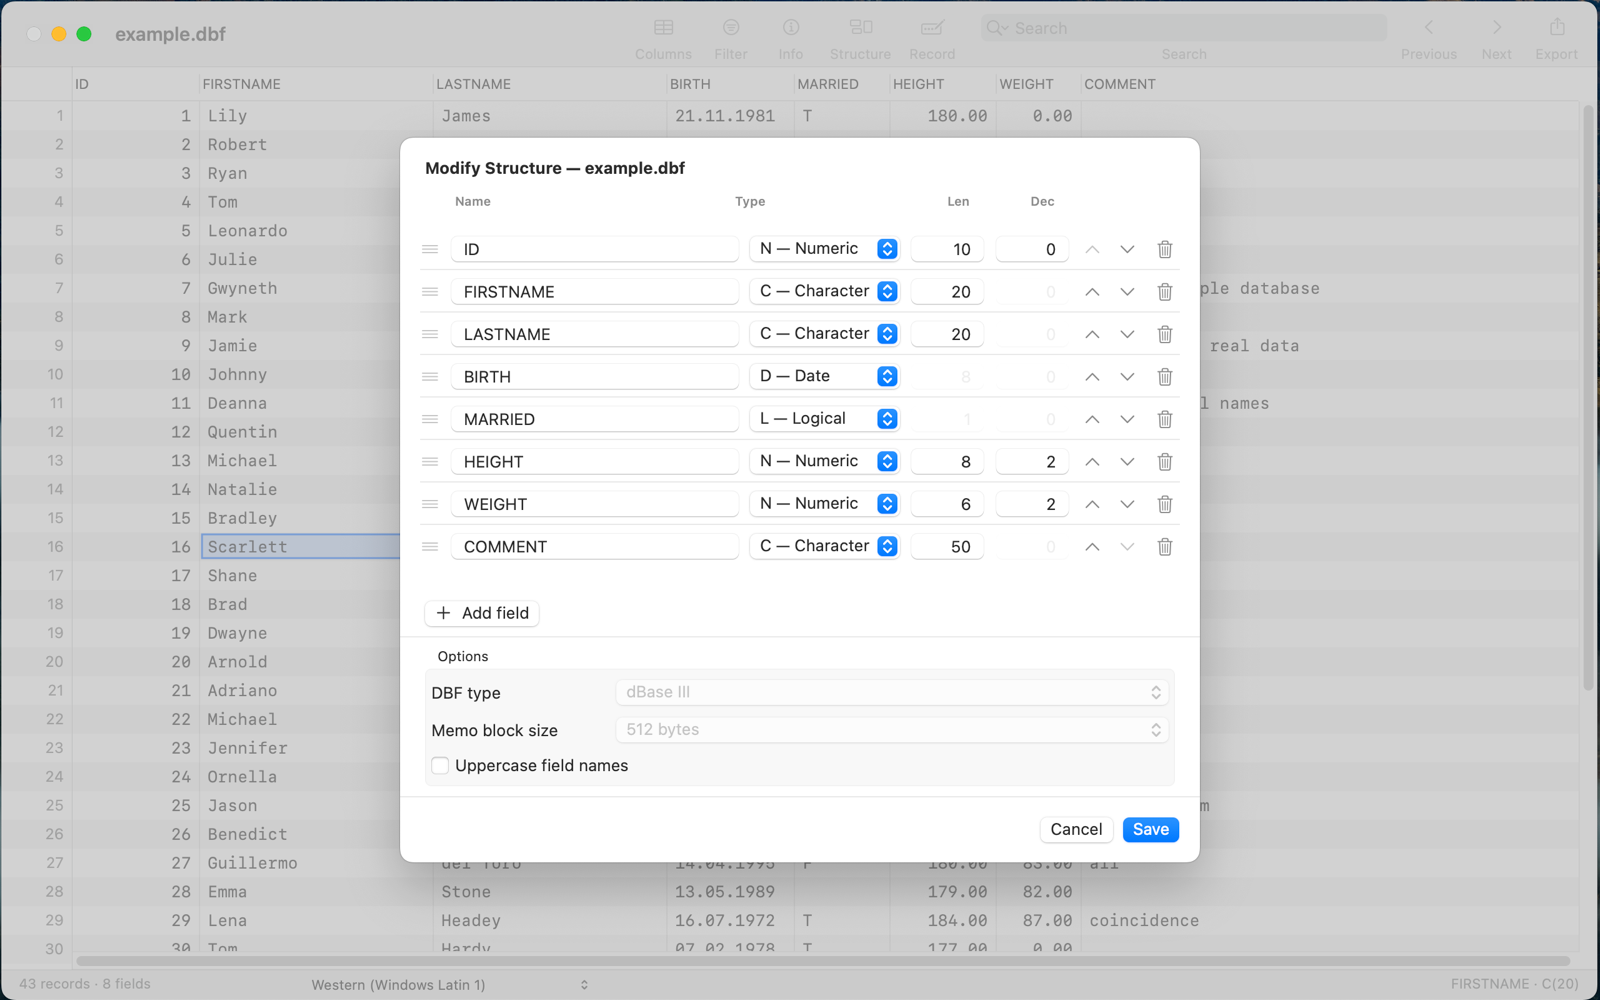Move the FIRSTNAME field up

click(x=1092, y=292)
